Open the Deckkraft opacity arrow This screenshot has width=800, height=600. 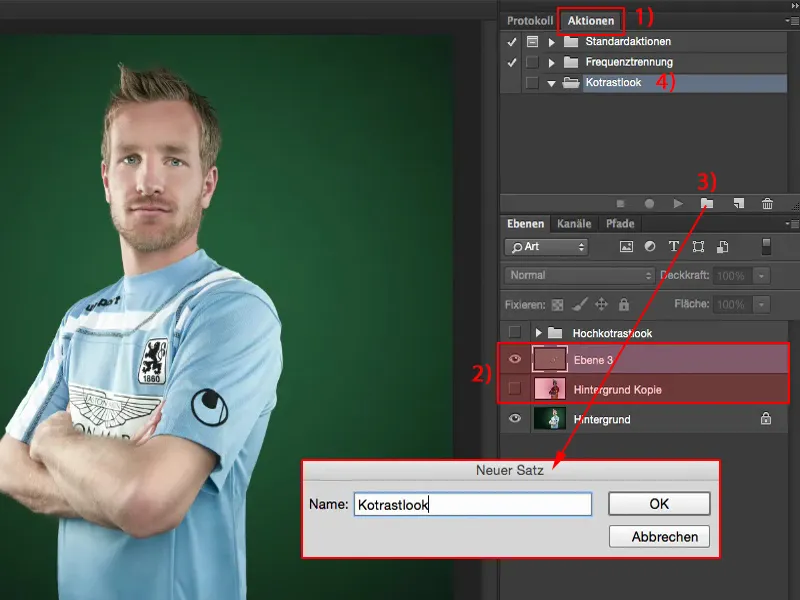coord(761,276)
